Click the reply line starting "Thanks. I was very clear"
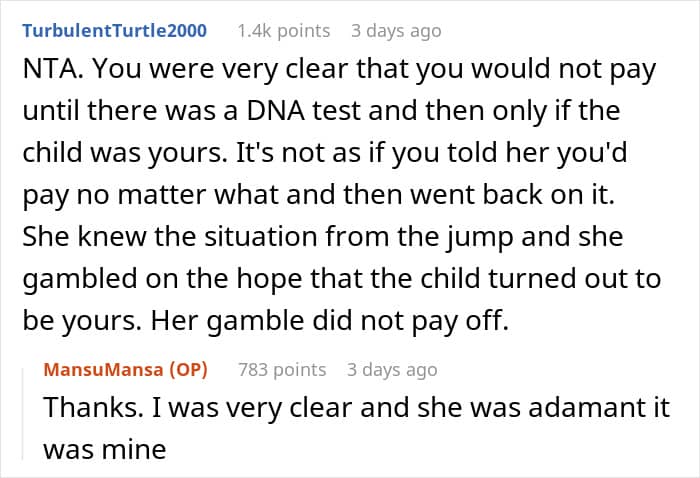This screenshot has width=700, height=478. point(357,407)
